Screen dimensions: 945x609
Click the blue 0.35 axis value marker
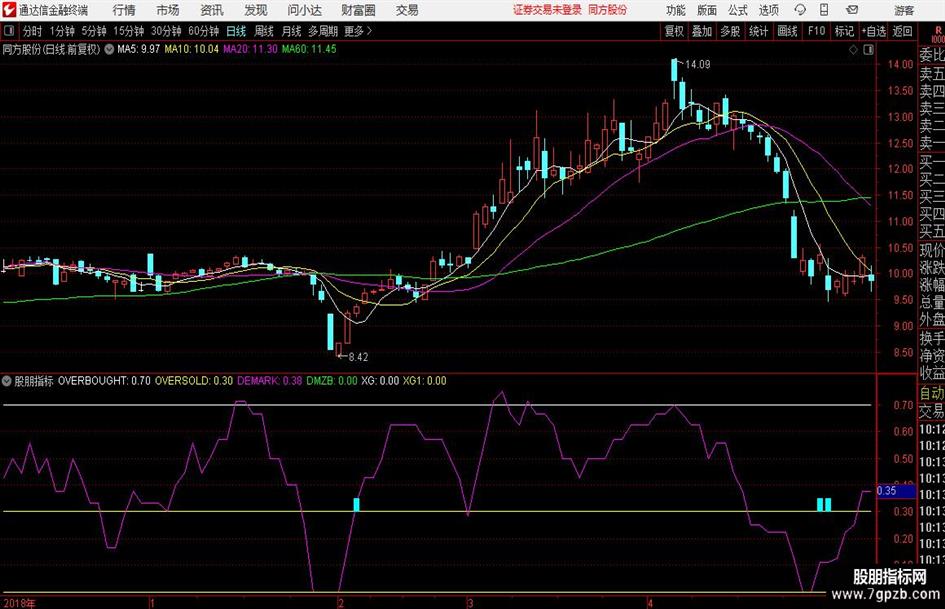[x=896, y=491]
